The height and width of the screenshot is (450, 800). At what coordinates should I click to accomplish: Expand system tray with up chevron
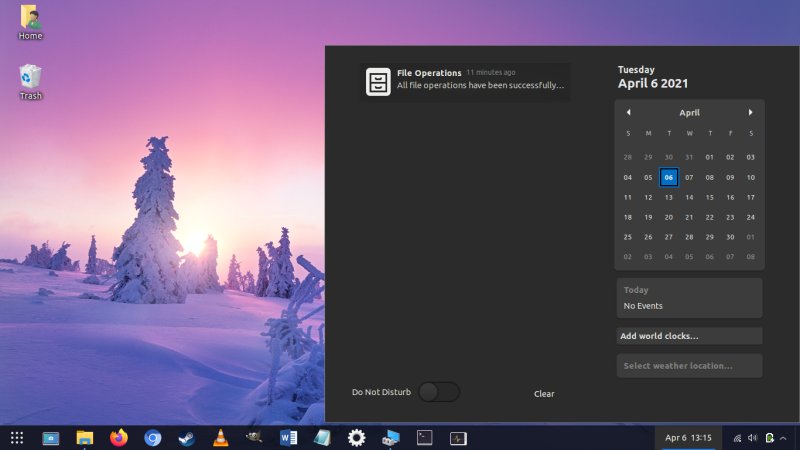(x=783, y=438)
